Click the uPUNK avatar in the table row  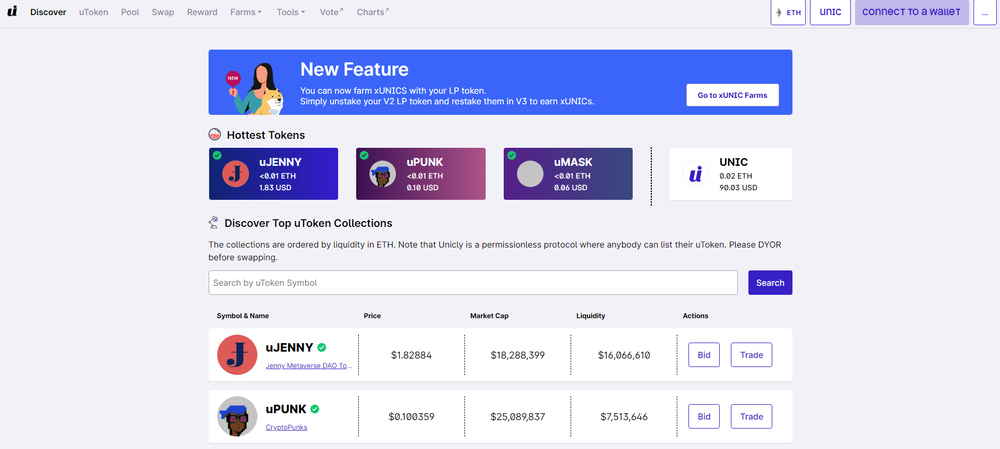coord(237,416)
